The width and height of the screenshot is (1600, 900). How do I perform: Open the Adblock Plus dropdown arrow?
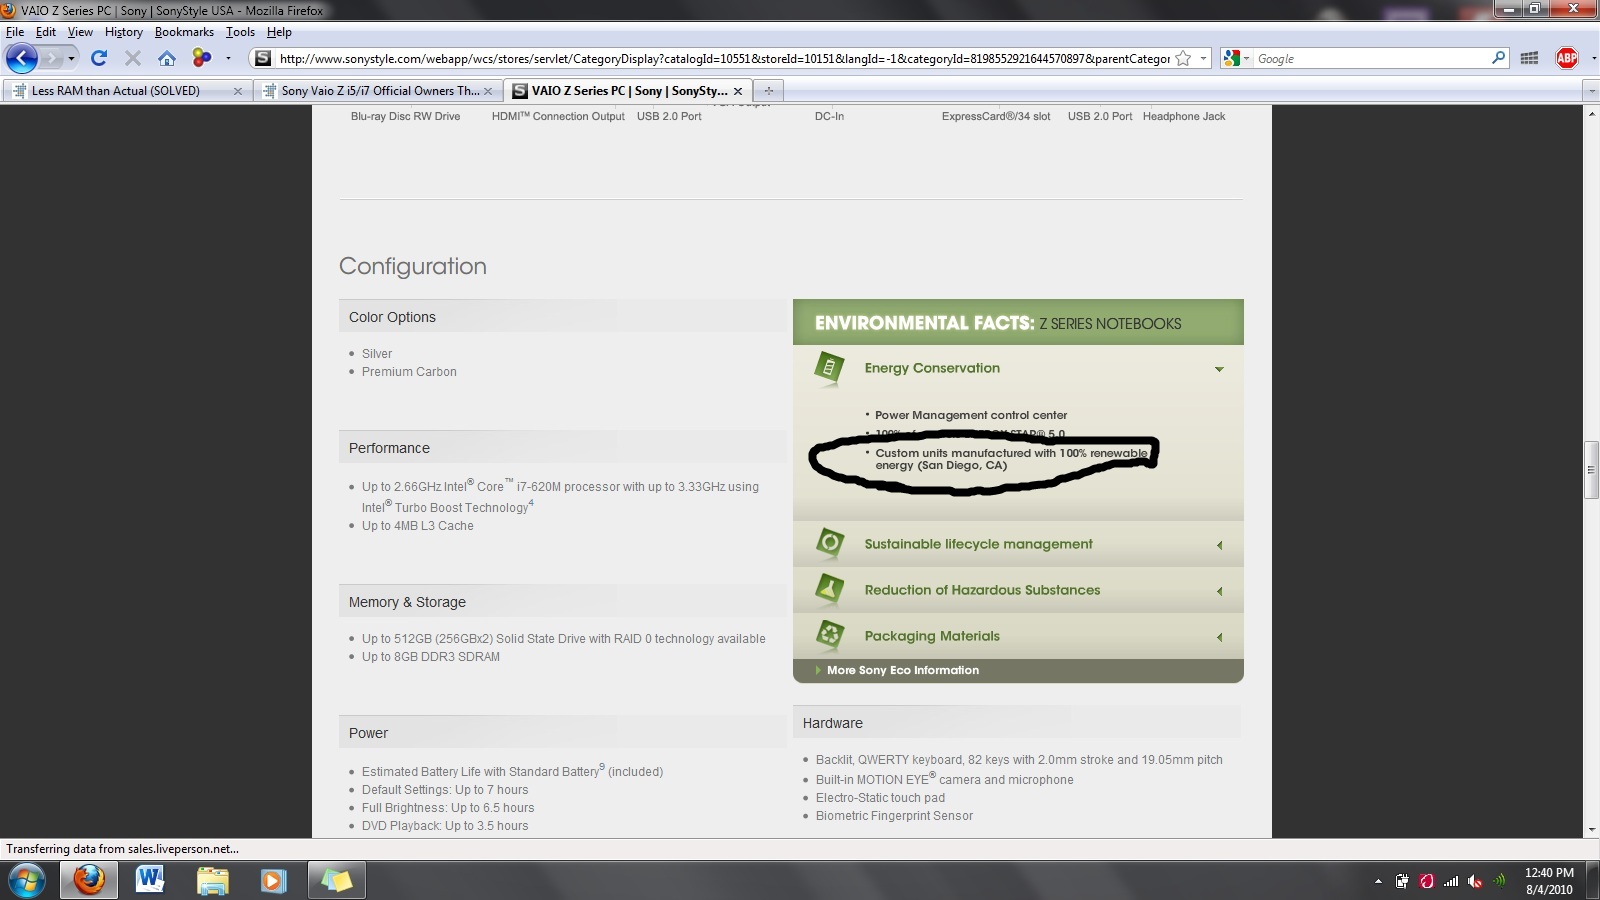coord(1592,59)
